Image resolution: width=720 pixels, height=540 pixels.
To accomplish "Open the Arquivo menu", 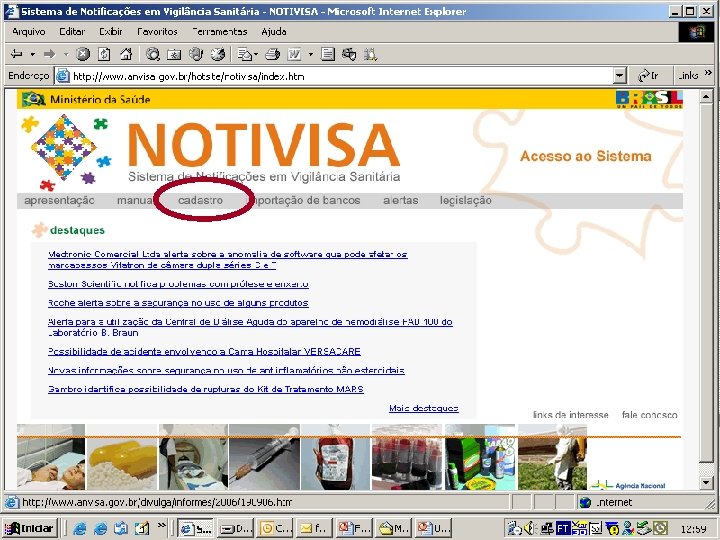I will pyautogui.click(x=28, y=32).
